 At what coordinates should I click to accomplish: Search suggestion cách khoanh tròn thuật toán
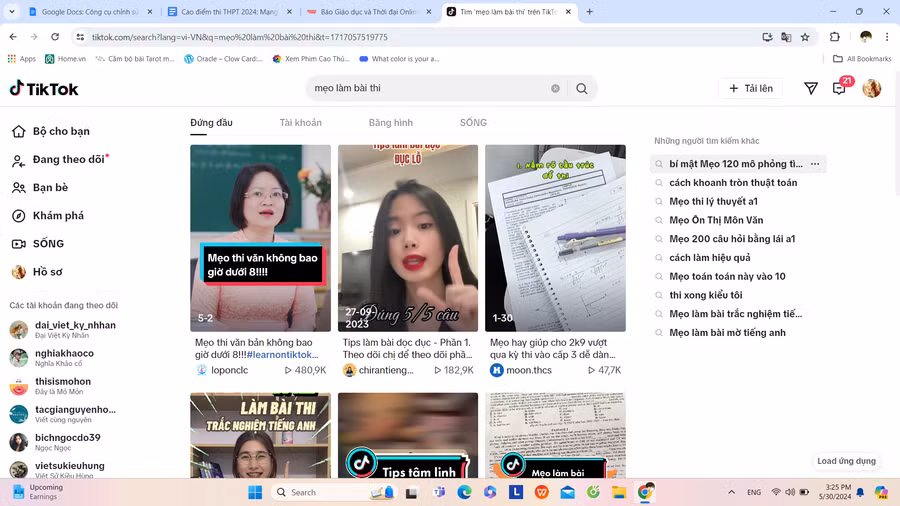click(733, 183)
